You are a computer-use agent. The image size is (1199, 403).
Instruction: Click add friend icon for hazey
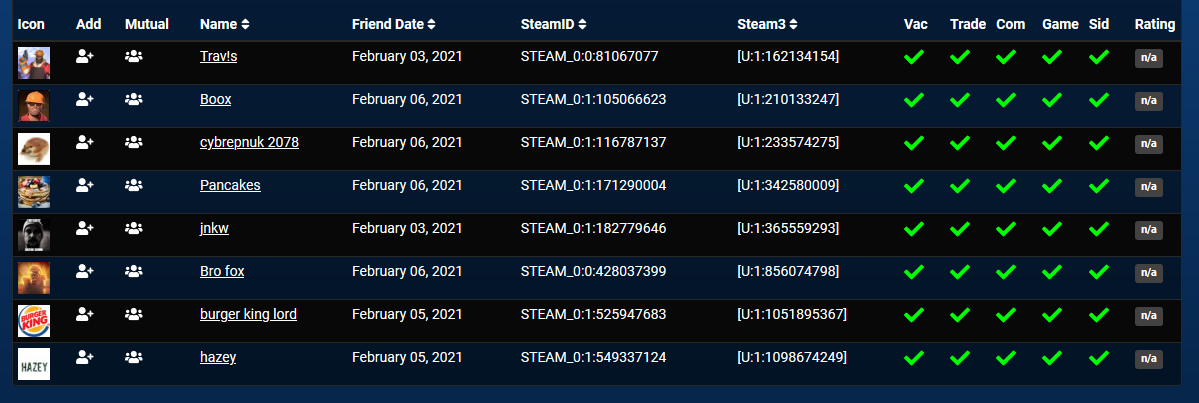(x=85, y=358)
